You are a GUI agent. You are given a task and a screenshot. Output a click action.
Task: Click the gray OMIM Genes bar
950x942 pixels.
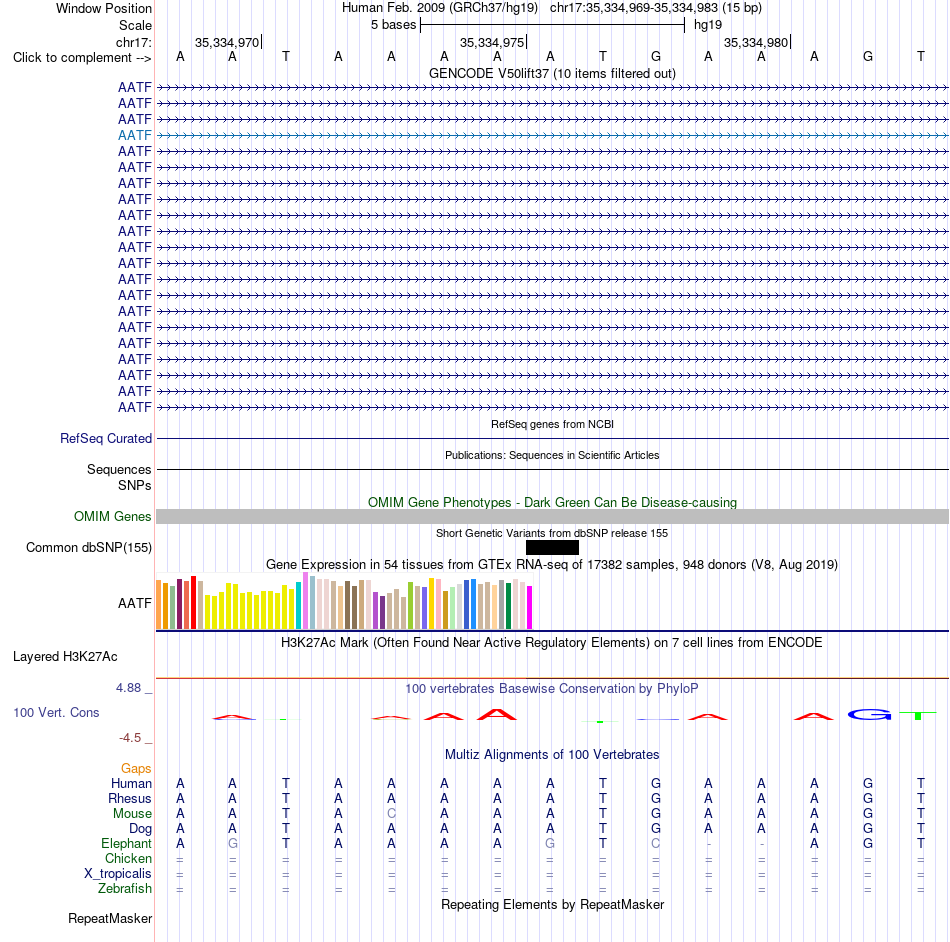click(552, 516)
